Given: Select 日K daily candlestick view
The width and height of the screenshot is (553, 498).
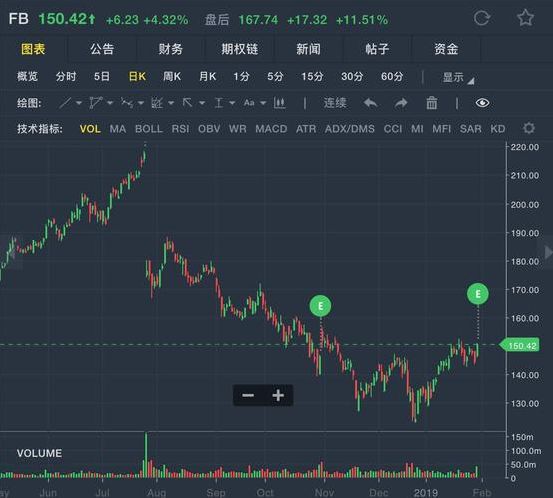Looking at the screenshot, I should [x=137, y=77].
